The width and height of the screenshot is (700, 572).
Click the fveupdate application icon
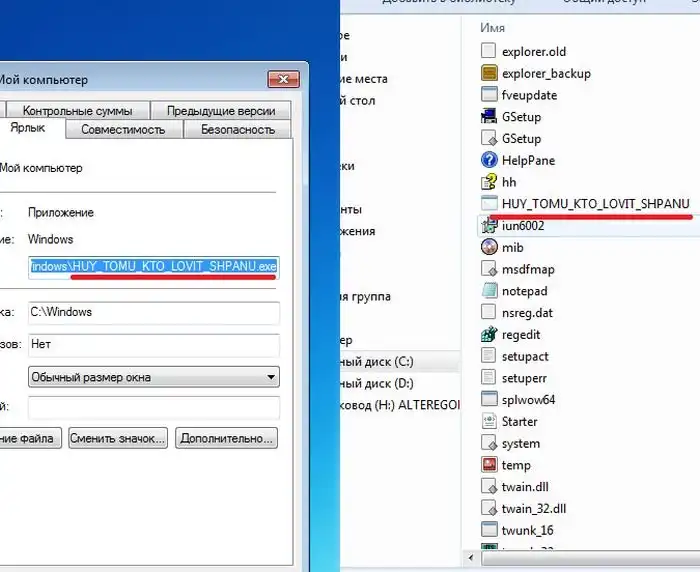pos(489,95)
